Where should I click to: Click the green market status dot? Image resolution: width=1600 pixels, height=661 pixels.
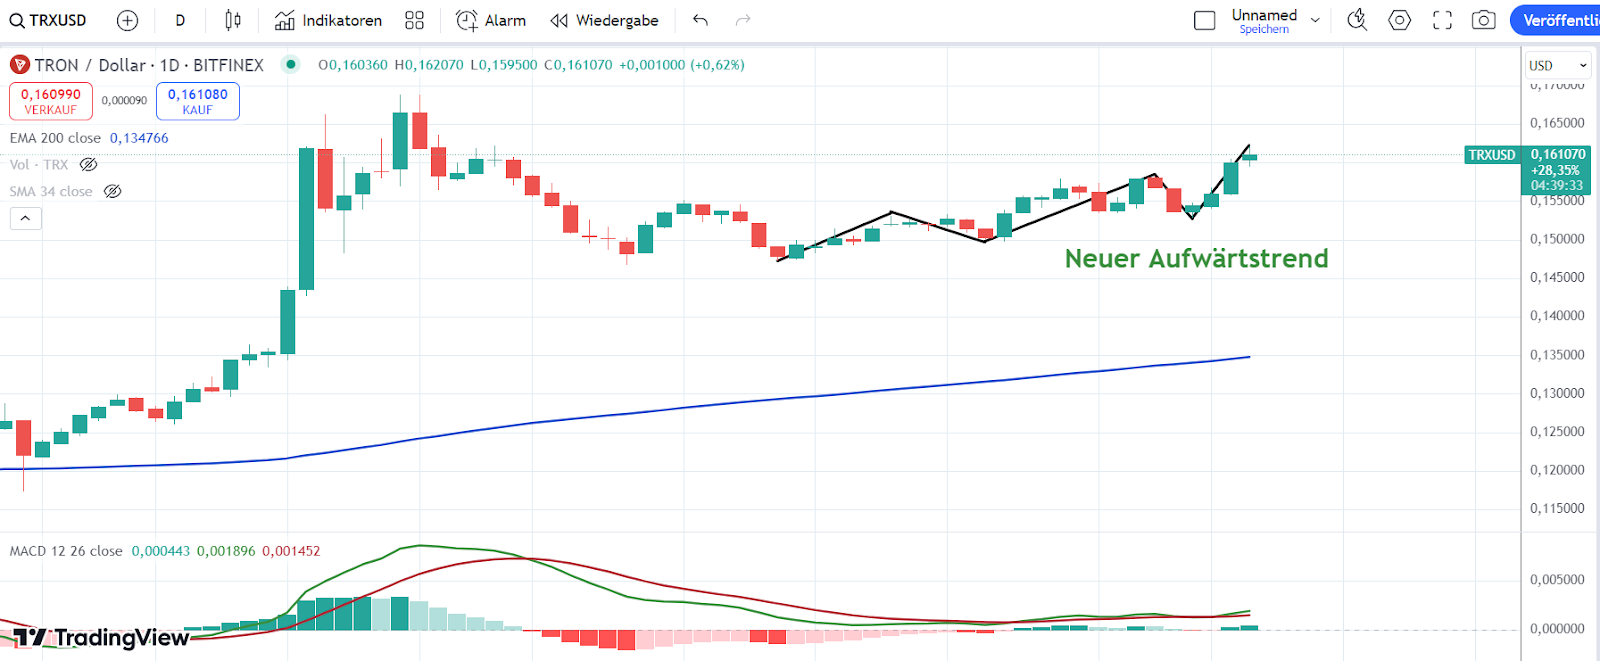290,65
